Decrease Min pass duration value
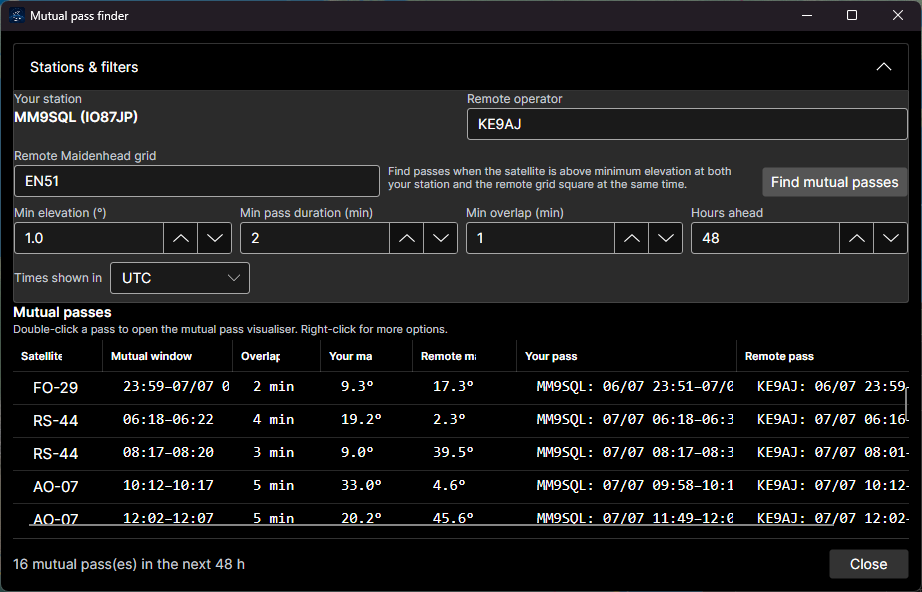This screenshot has height=592, width=922. (x=440, y=238)
